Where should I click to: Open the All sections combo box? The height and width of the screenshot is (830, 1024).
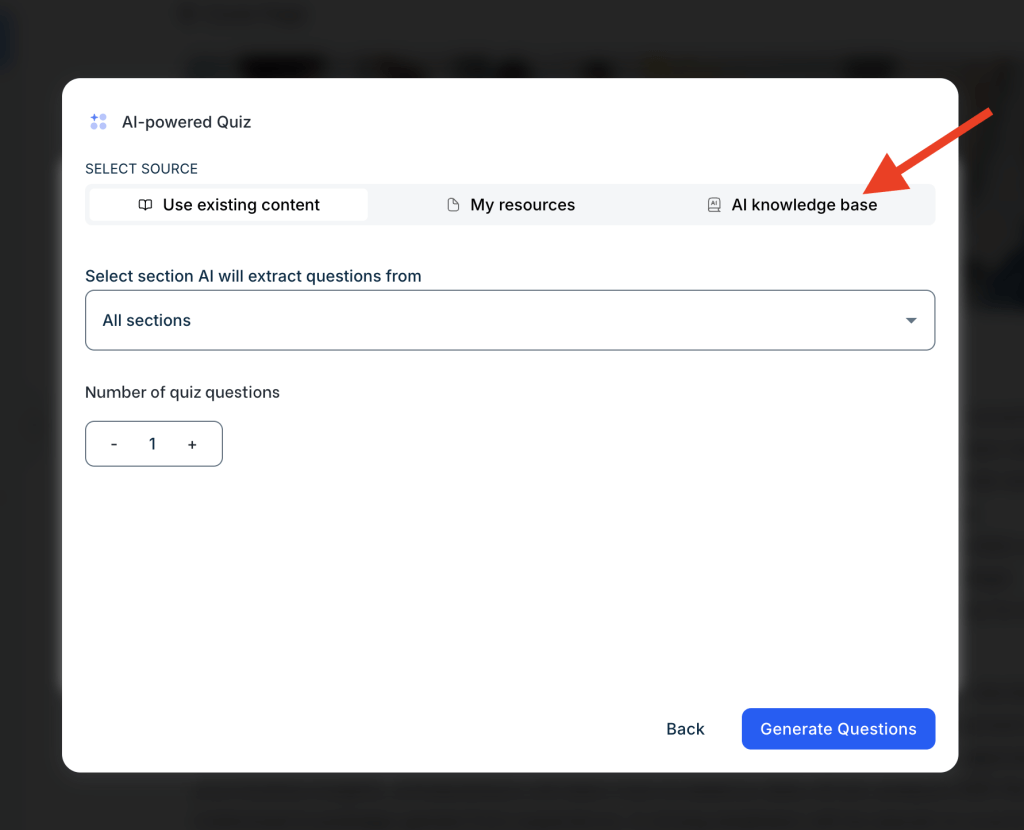[500, 320]
